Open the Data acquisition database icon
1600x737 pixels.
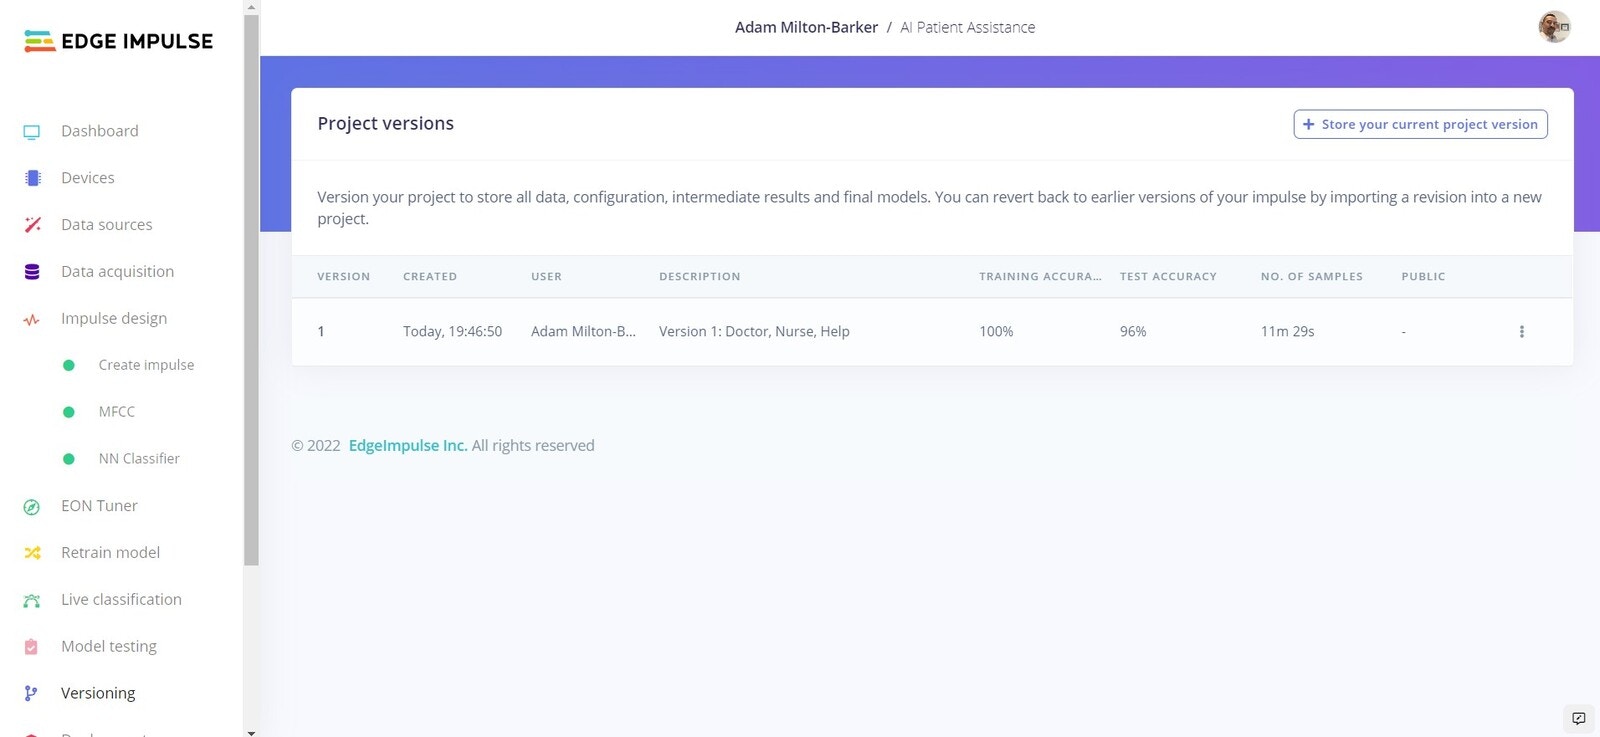pos(32,272)
